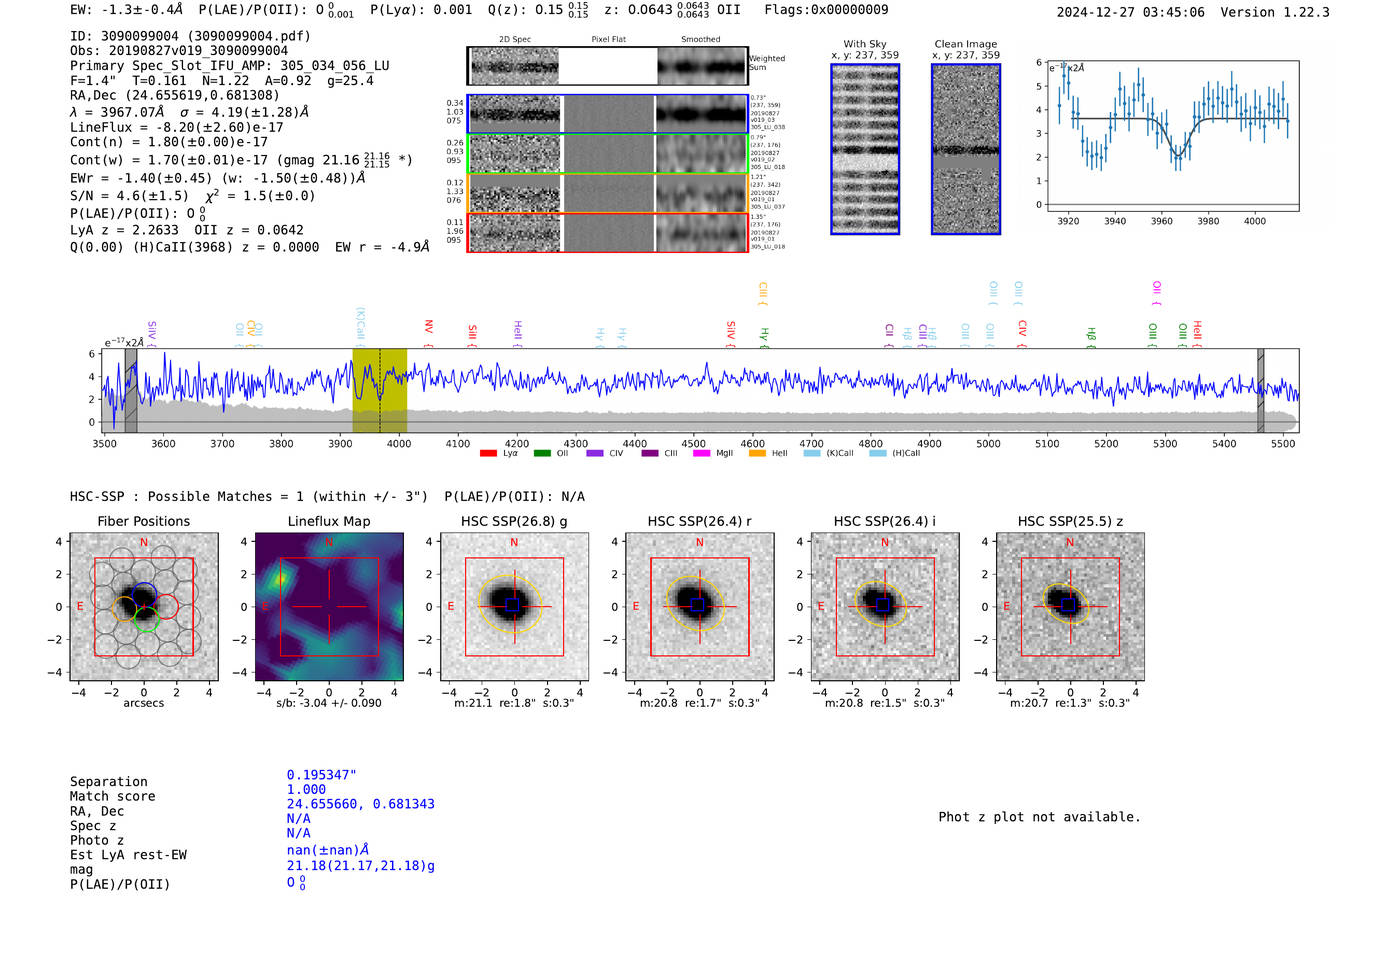
Task: Click the blue matched RA, Dec coordinates value
Action: click(x=360, y=804)
